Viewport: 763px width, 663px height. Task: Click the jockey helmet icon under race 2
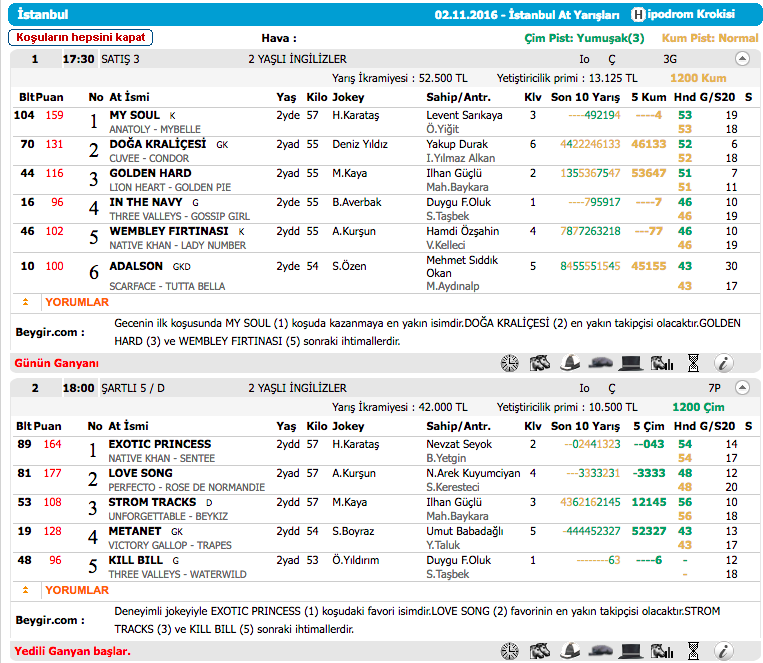570,651
